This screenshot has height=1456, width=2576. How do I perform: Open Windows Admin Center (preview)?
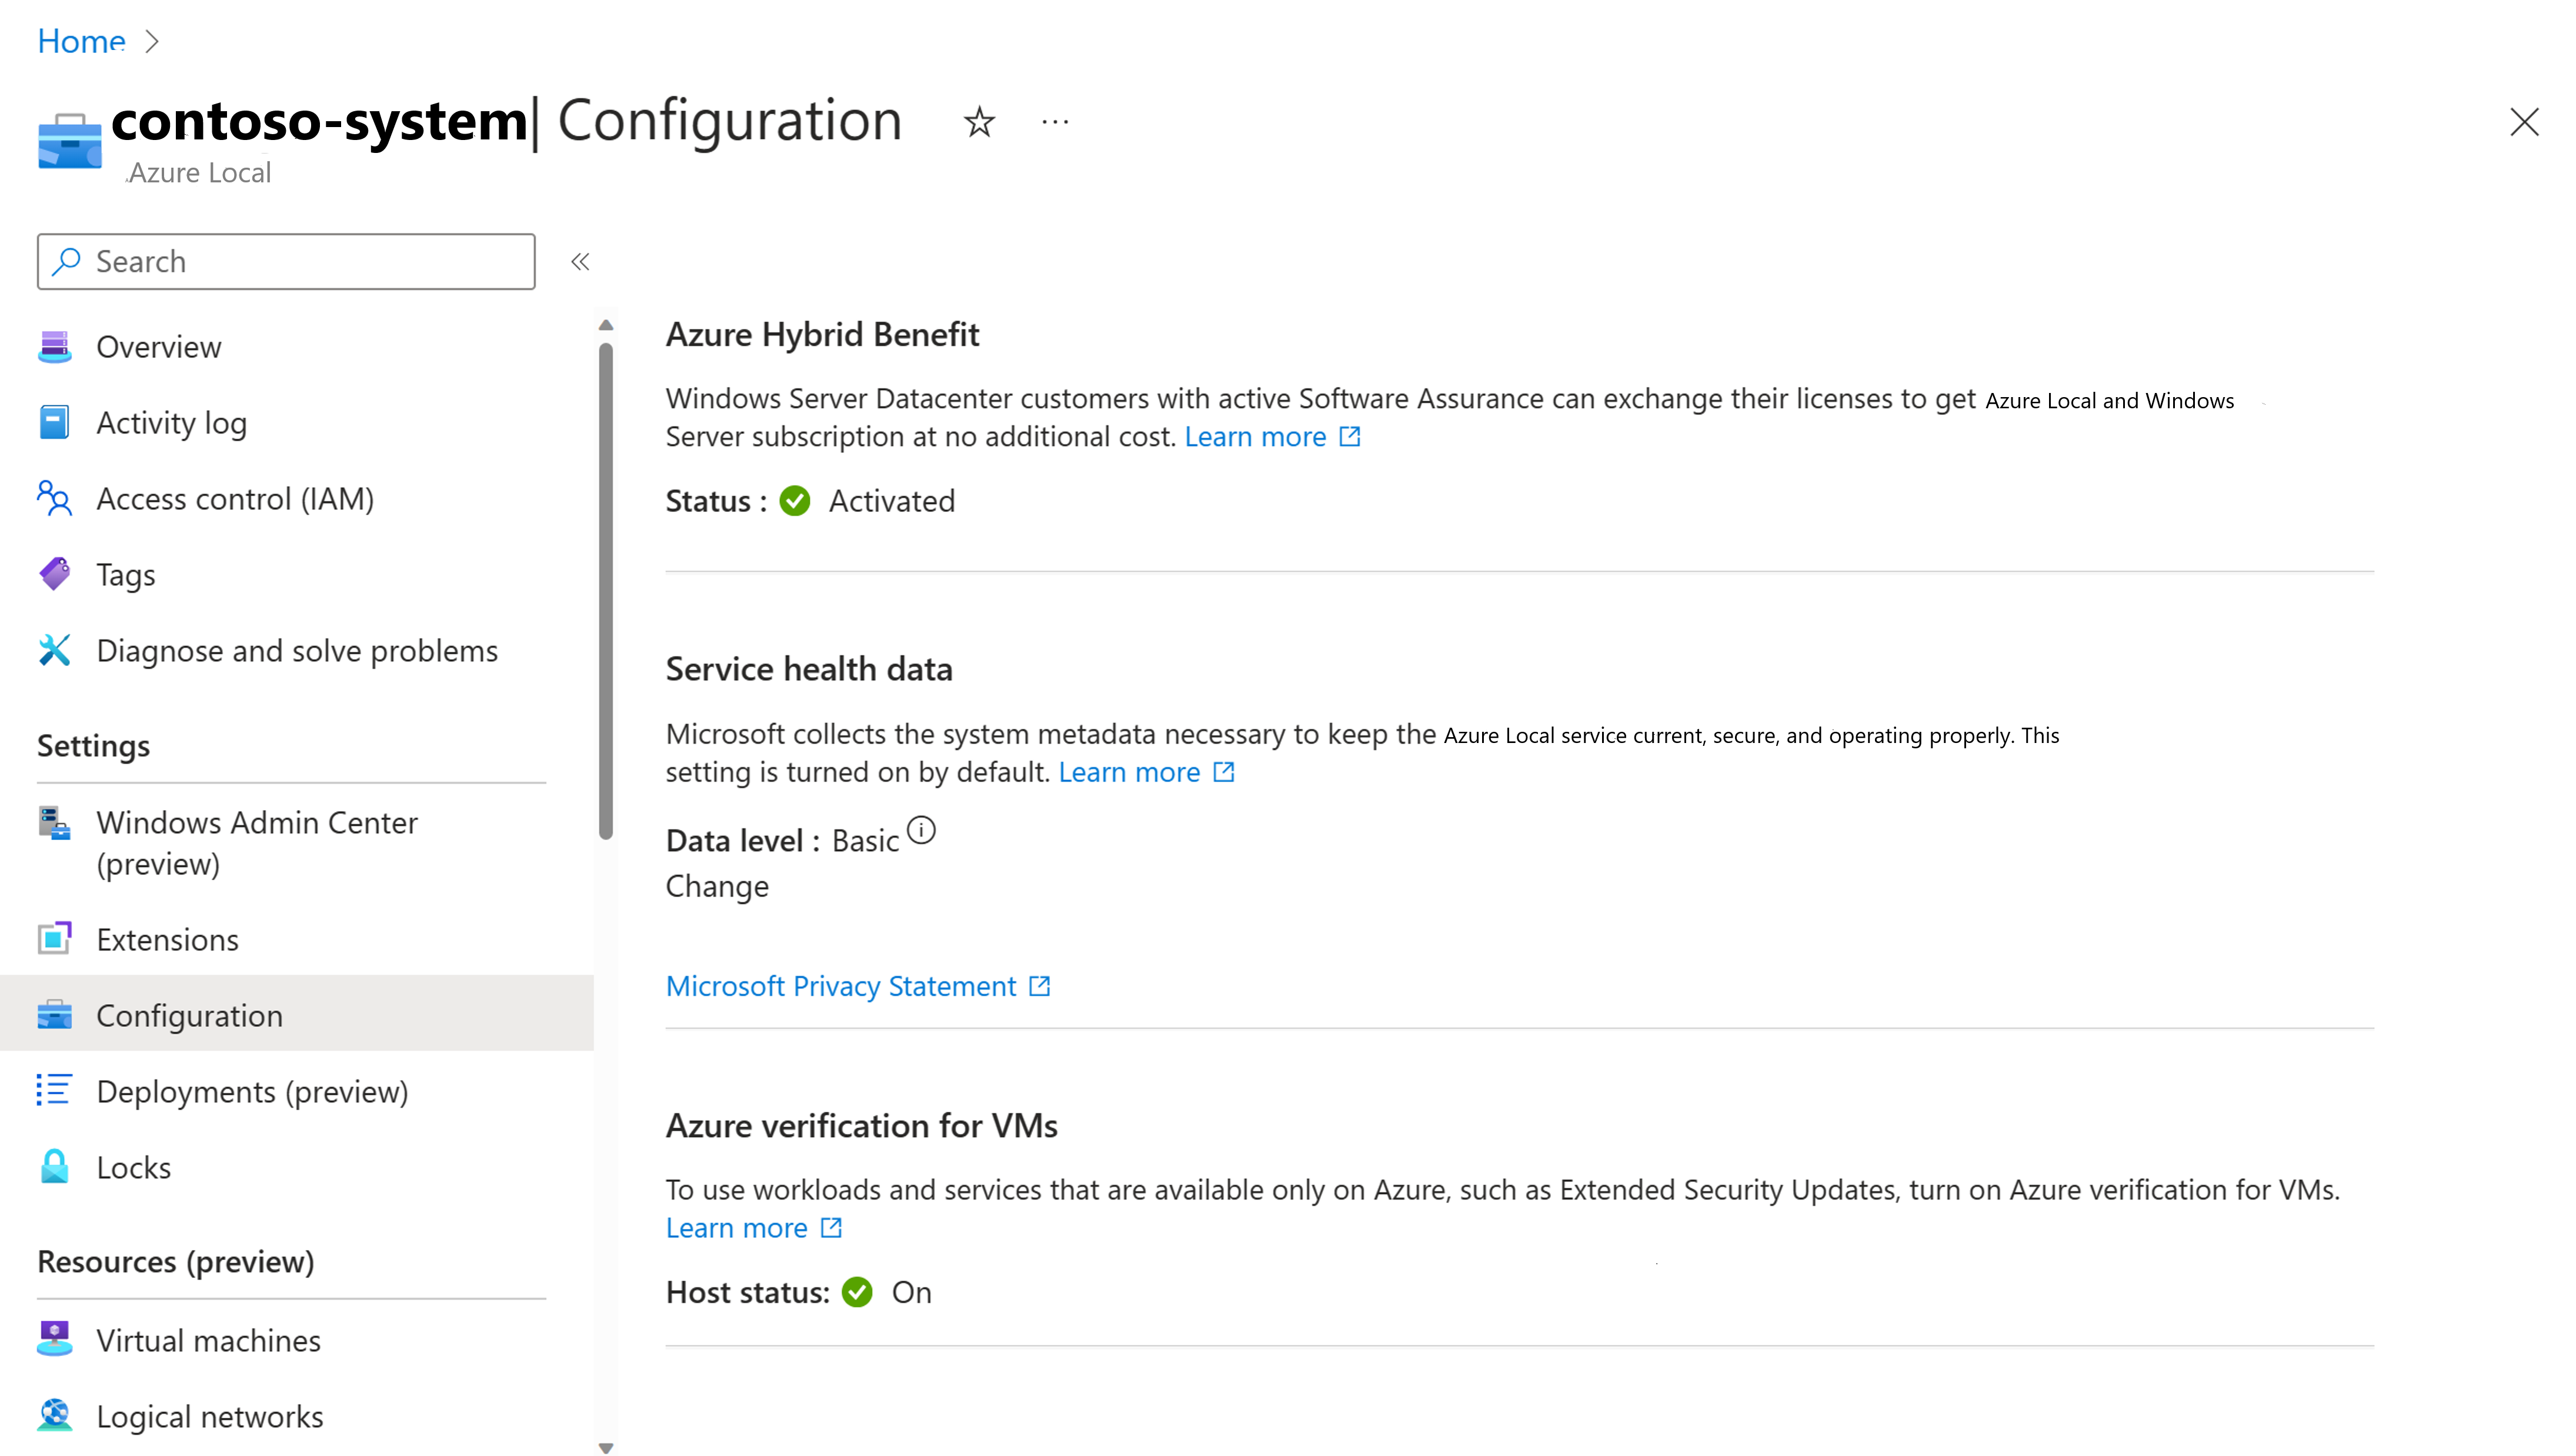(x=256, y=842)
